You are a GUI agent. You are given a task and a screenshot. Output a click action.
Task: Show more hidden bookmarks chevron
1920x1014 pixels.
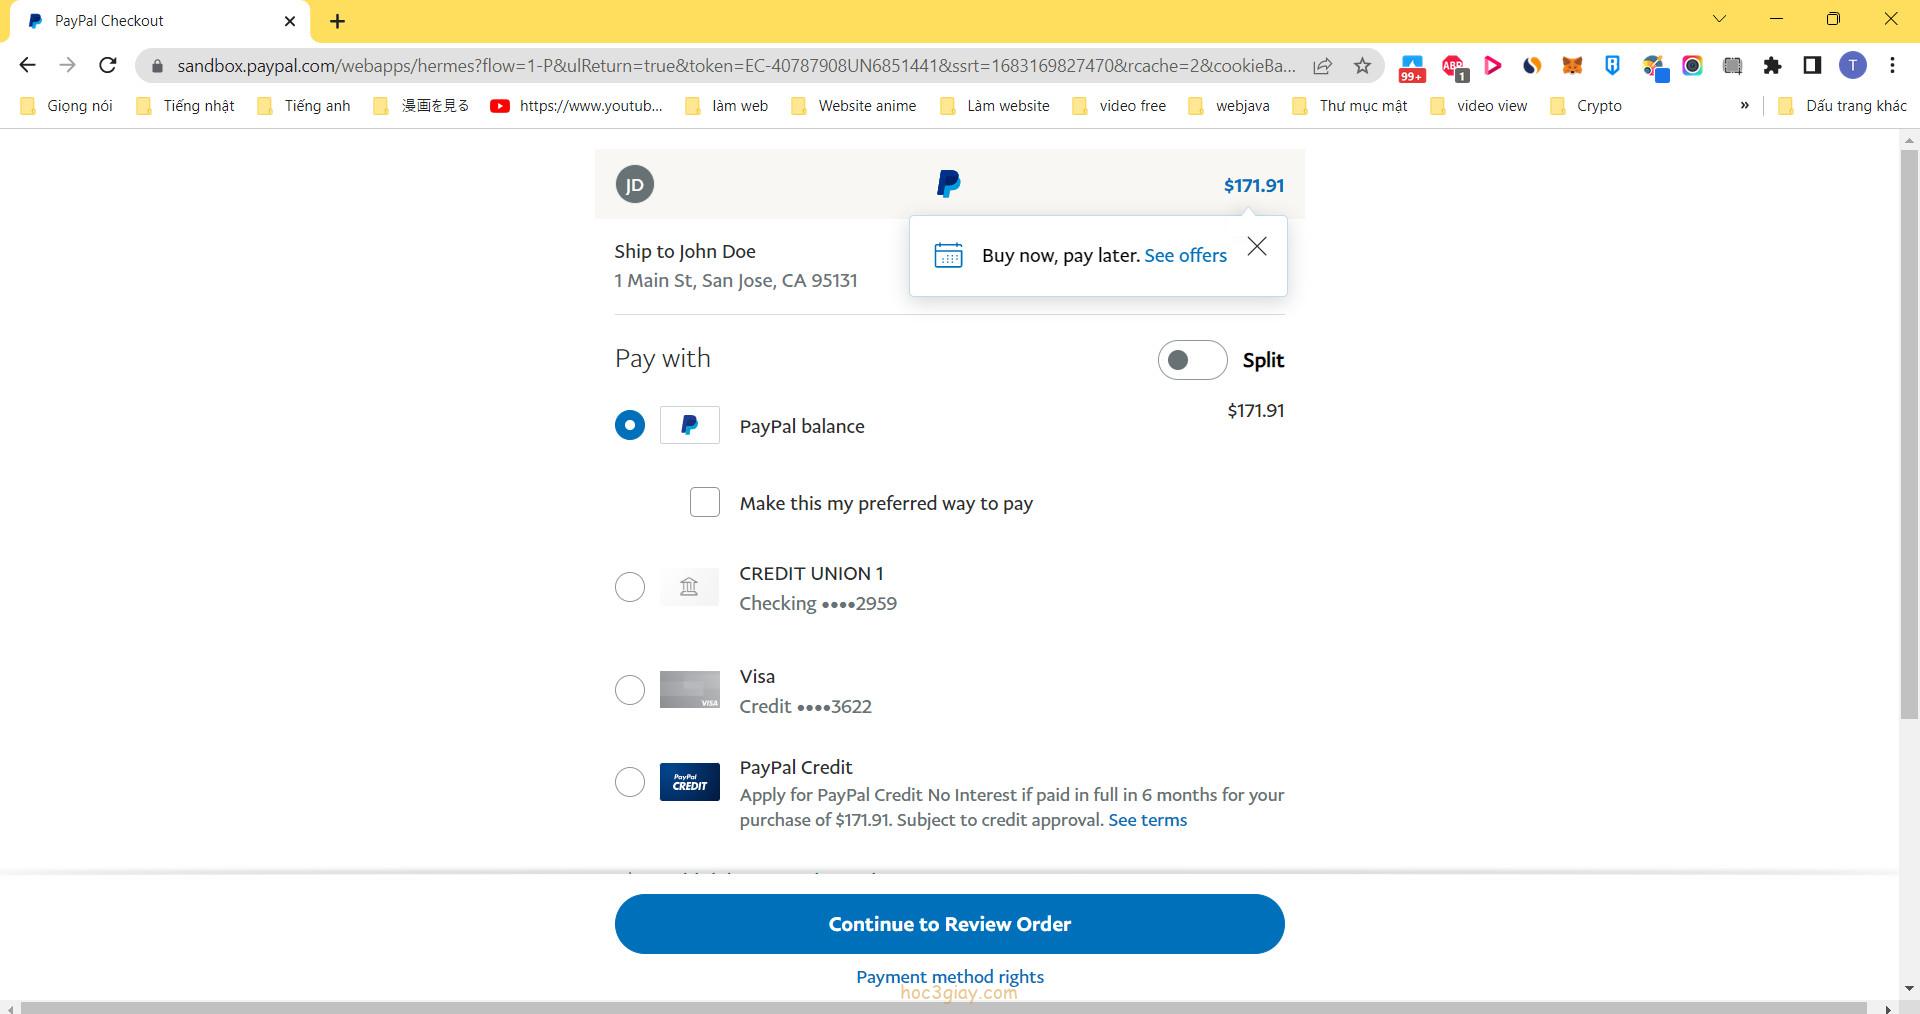tap(1745, 106)
